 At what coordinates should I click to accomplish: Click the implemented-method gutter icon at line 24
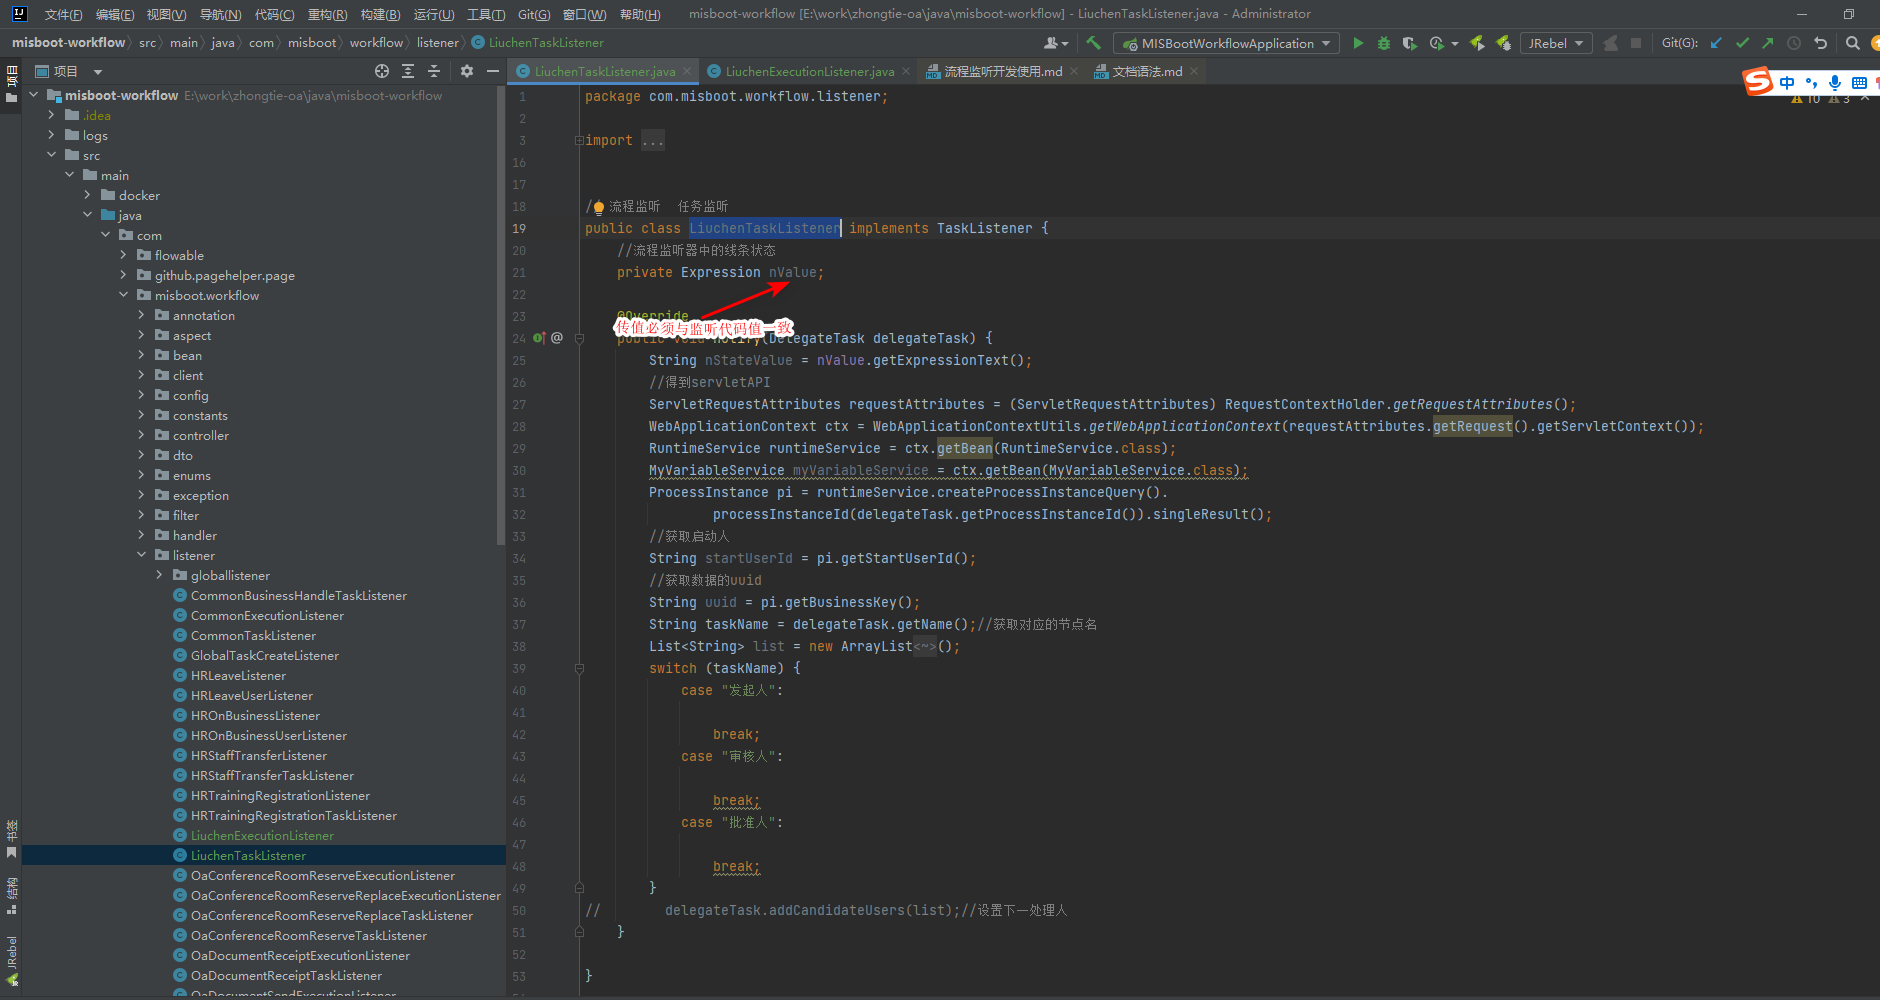[539, 338]
